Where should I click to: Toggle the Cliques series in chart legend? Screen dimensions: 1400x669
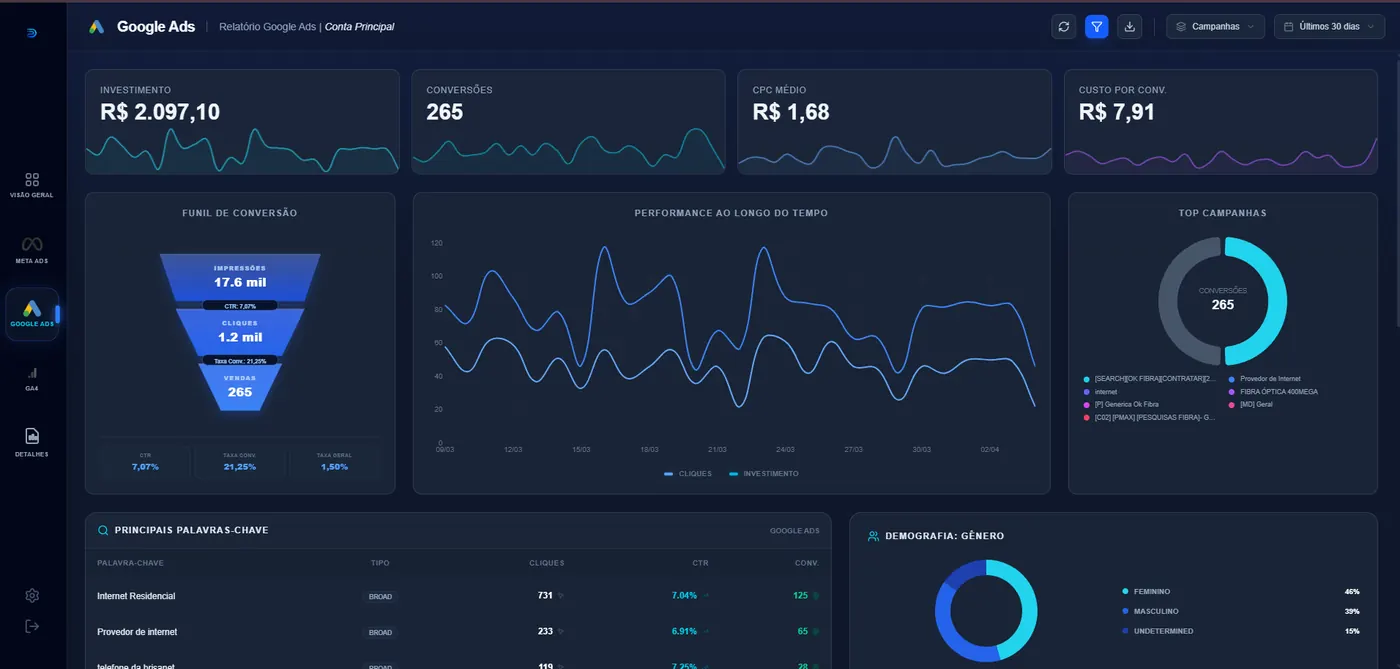688,474
